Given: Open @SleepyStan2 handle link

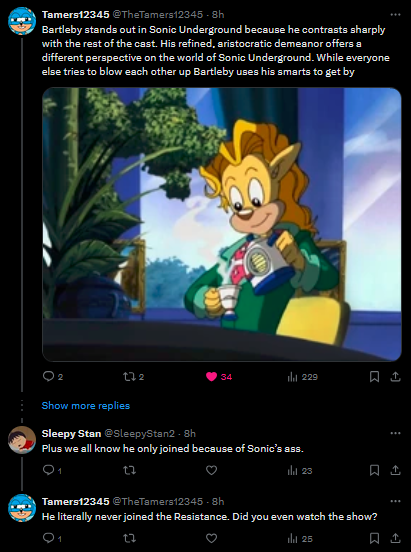Looking at the screenshot, I should (x=139, y=434).
